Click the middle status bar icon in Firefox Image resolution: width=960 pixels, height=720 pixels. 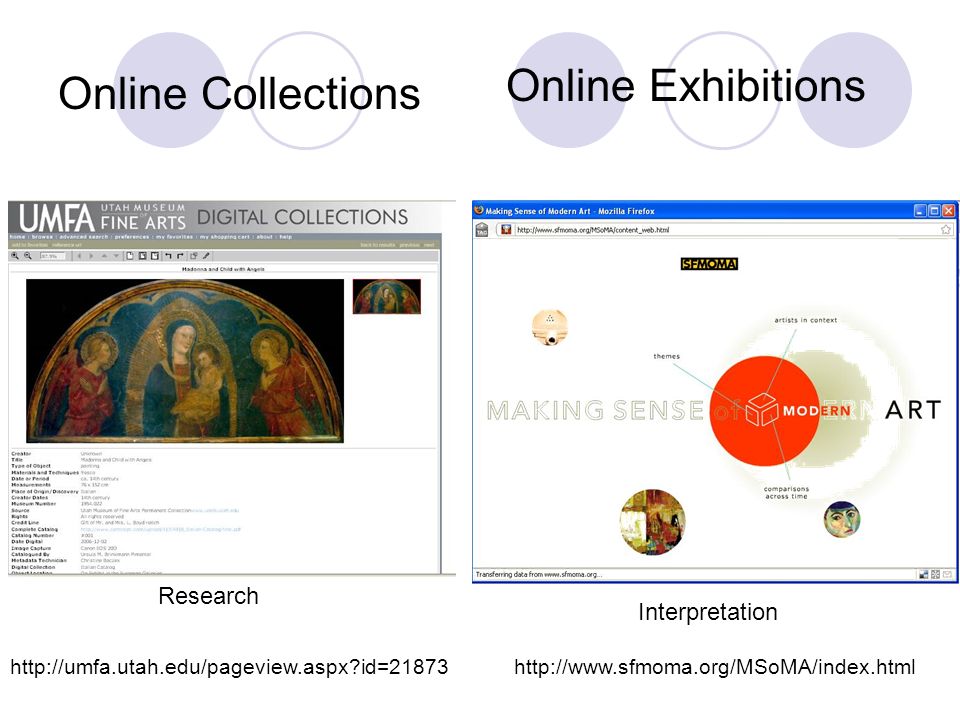pyautogui.click(x=936, y=574)
